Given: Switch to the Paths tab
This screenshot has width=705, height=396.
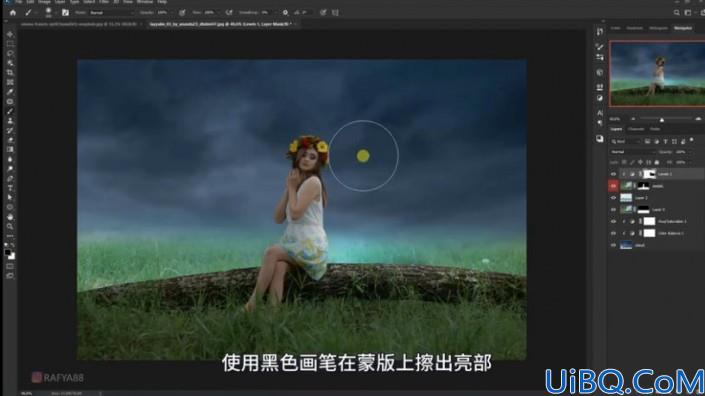Looking at the screenshot, I should click(x=655, y=129).
